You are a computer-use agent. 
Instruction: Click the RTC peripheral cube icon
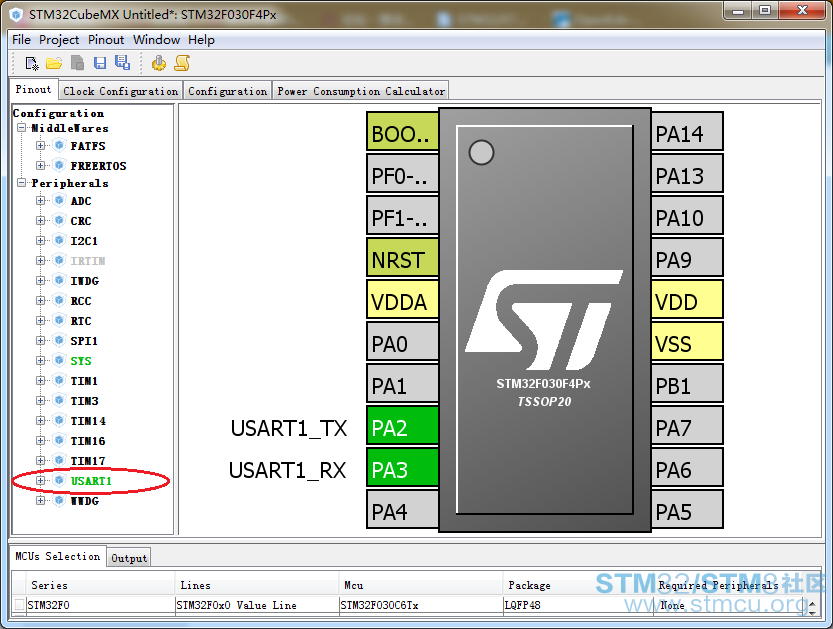pyautogui.click(x=60, y=320)
